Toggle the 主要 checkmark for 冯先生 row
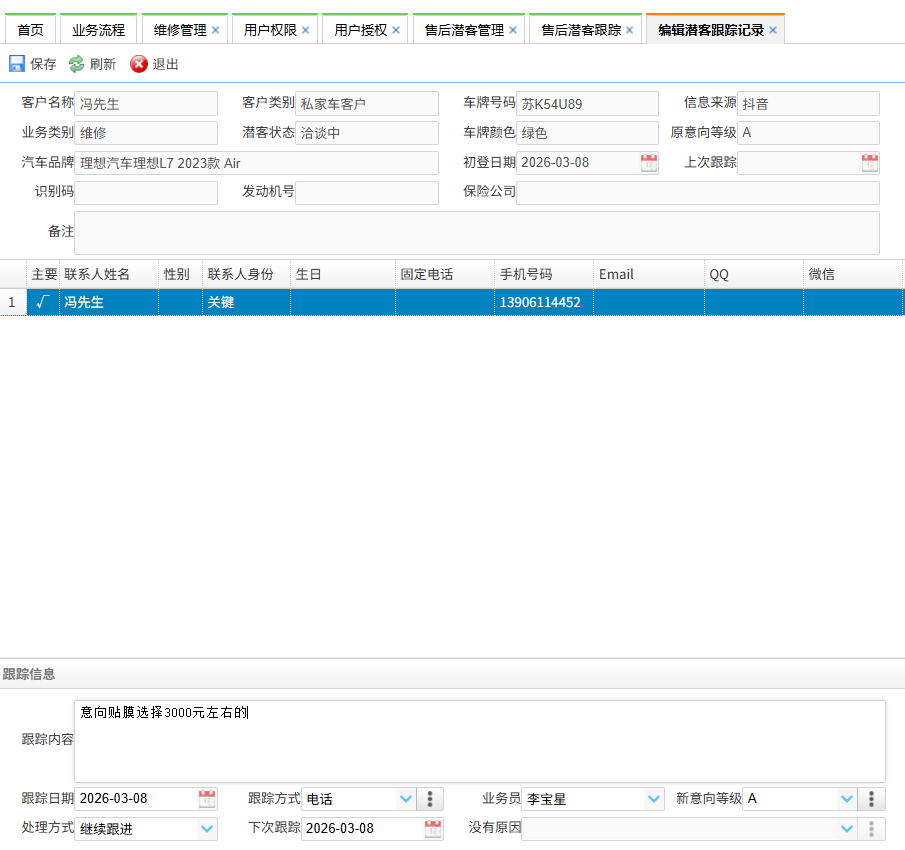This screenshot has height=850, width=905. click(x=43, y=302)
